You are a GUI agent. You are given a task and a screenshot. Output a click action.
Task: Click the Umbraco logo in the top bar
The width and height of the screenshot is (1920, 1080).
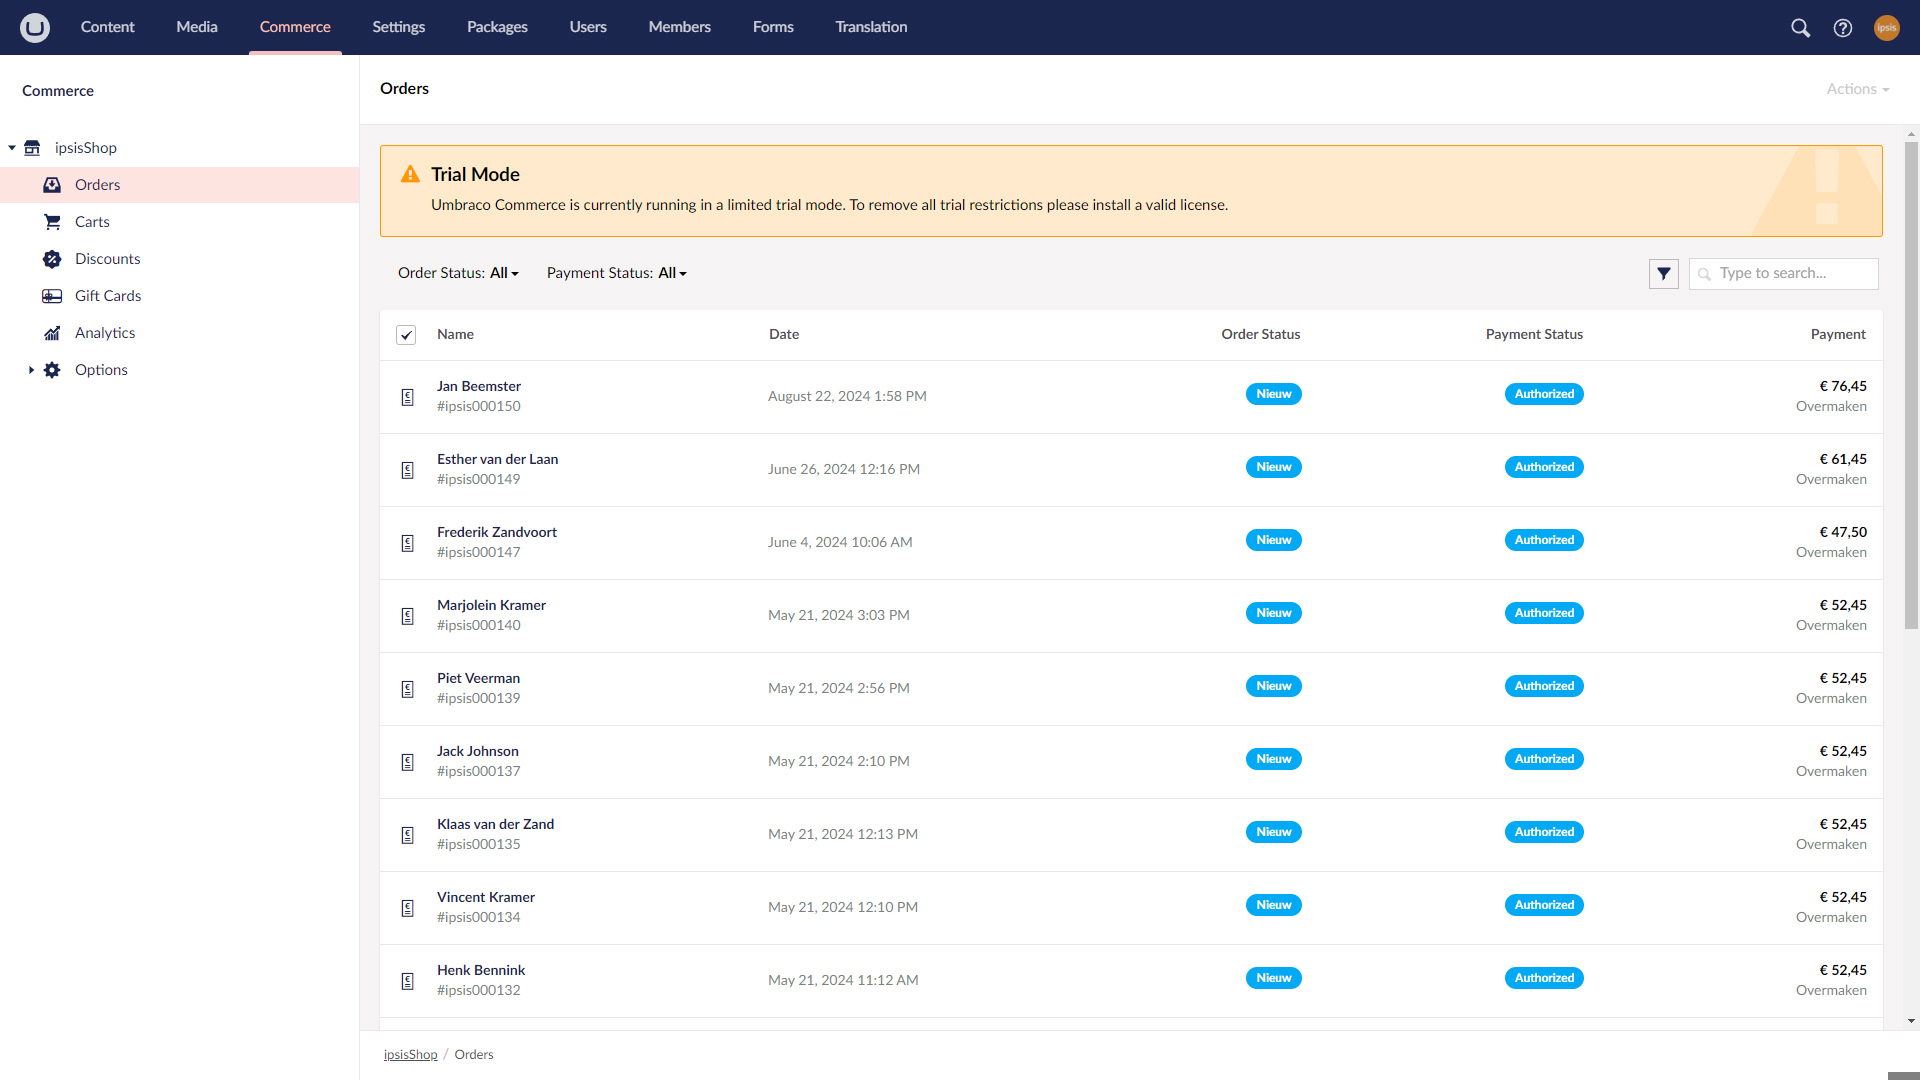pyautogui.click(x=34, y=27)
